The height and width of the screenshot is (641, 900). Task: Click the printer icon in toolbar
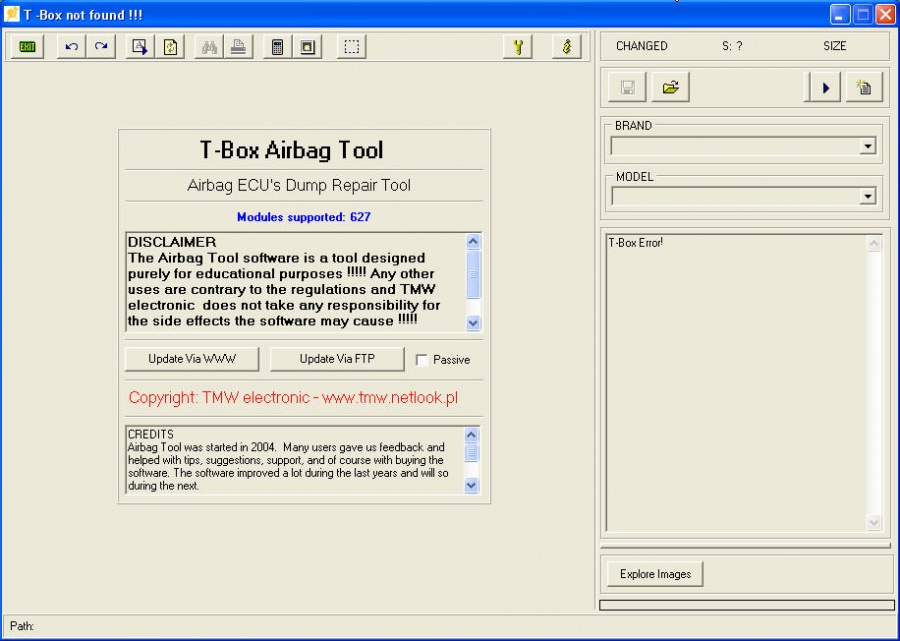coord(238,46)
